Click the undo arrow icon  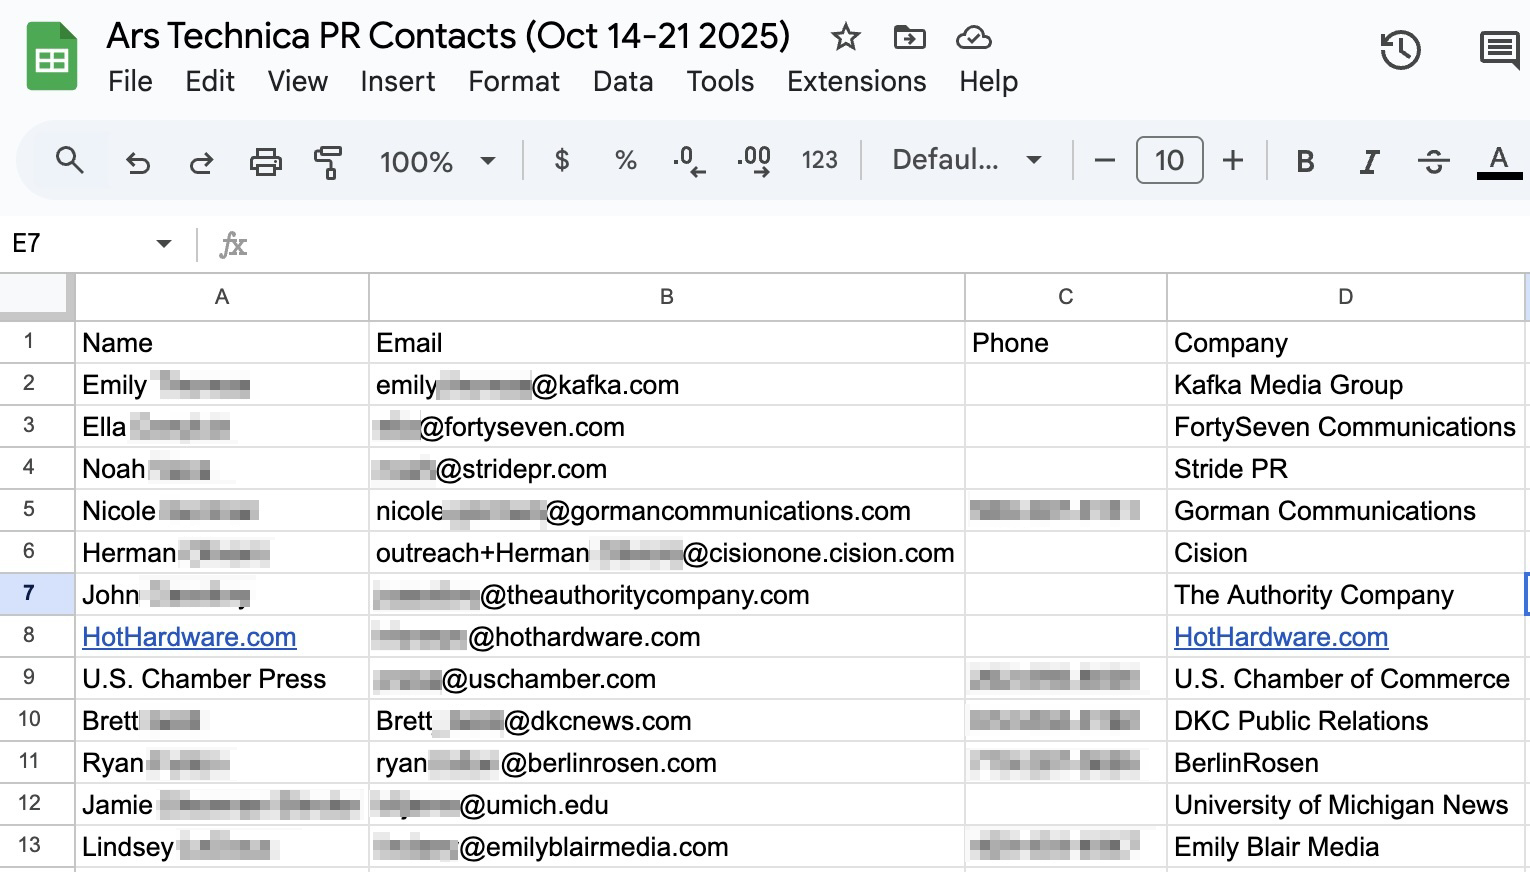138,161
